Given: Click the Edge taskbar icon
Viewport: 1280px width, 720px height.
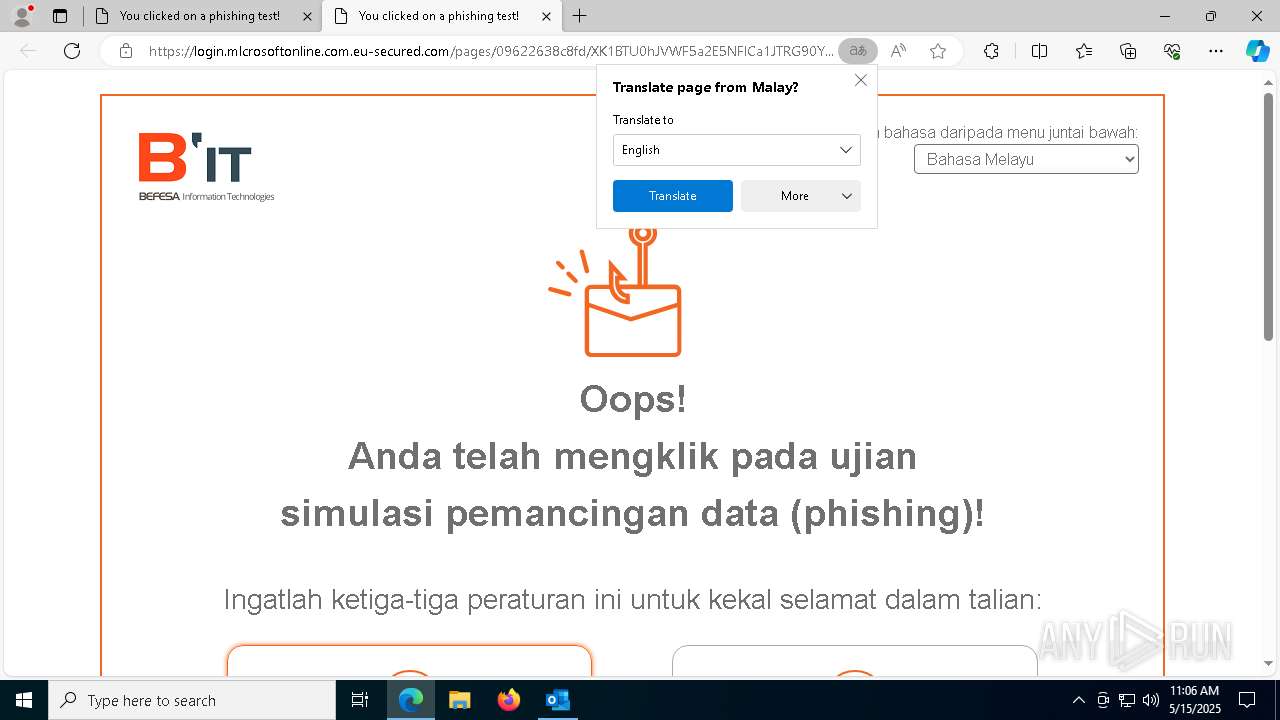Looking at the screenshot, I should coord(411,700).
